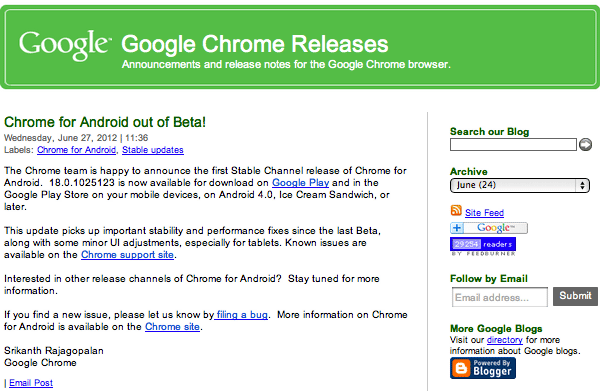Click the Powered By Blogger badge
600x391 pixels.
click(x=483, y=368)
